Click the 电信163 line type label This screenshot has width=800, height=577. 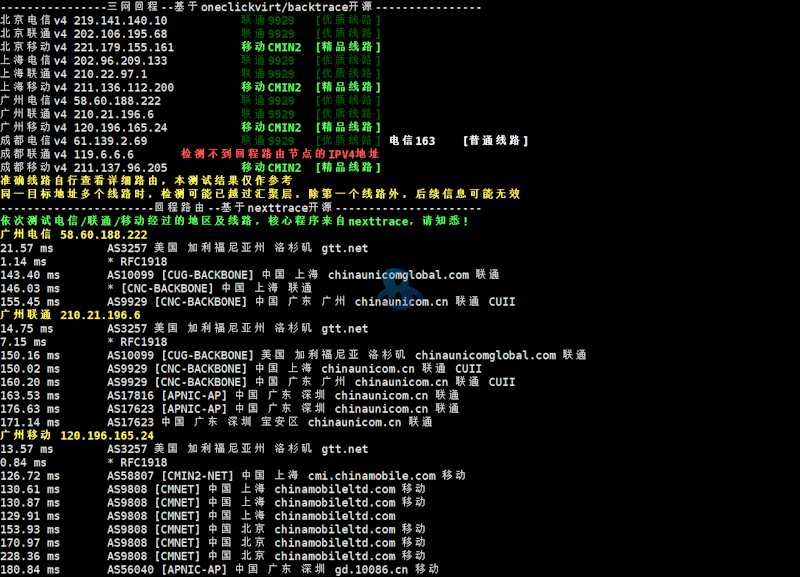tap(411, 141)
